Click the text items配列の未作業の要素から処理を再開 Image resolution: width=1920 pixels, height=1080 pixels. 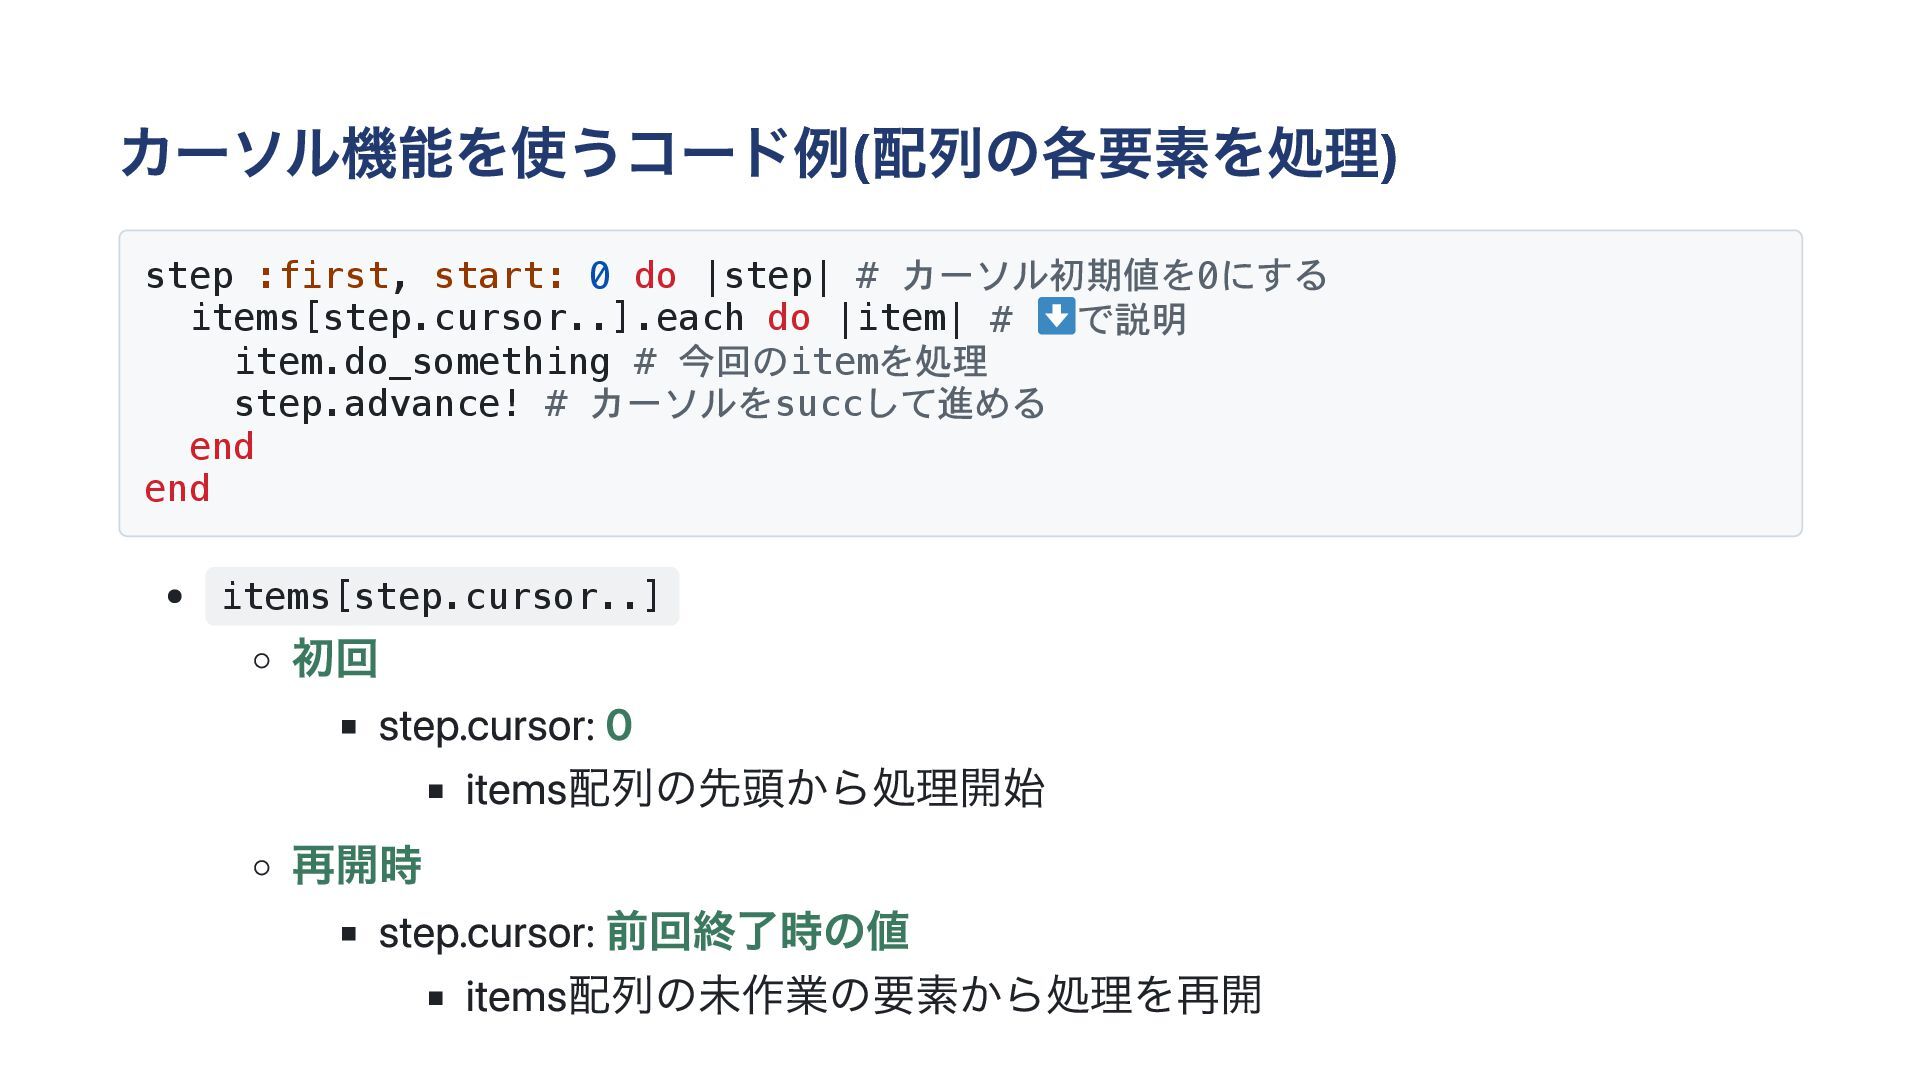click(863, 997)
